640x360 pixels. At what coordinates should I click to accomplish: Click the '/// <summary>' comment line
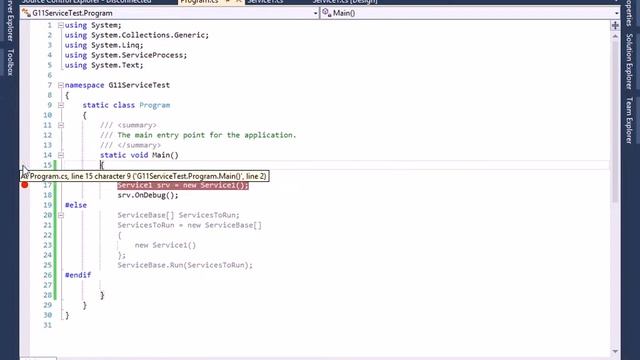[x=128, y=125]
